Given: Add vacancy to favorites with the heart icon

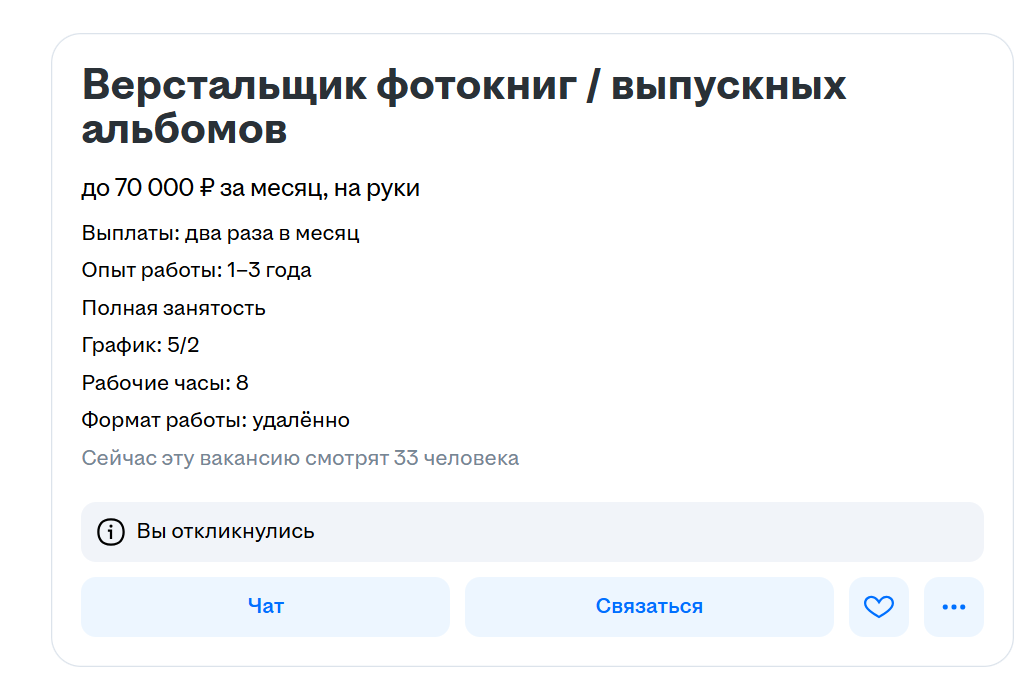Looking at the screenshot, I should click(879, 606).
